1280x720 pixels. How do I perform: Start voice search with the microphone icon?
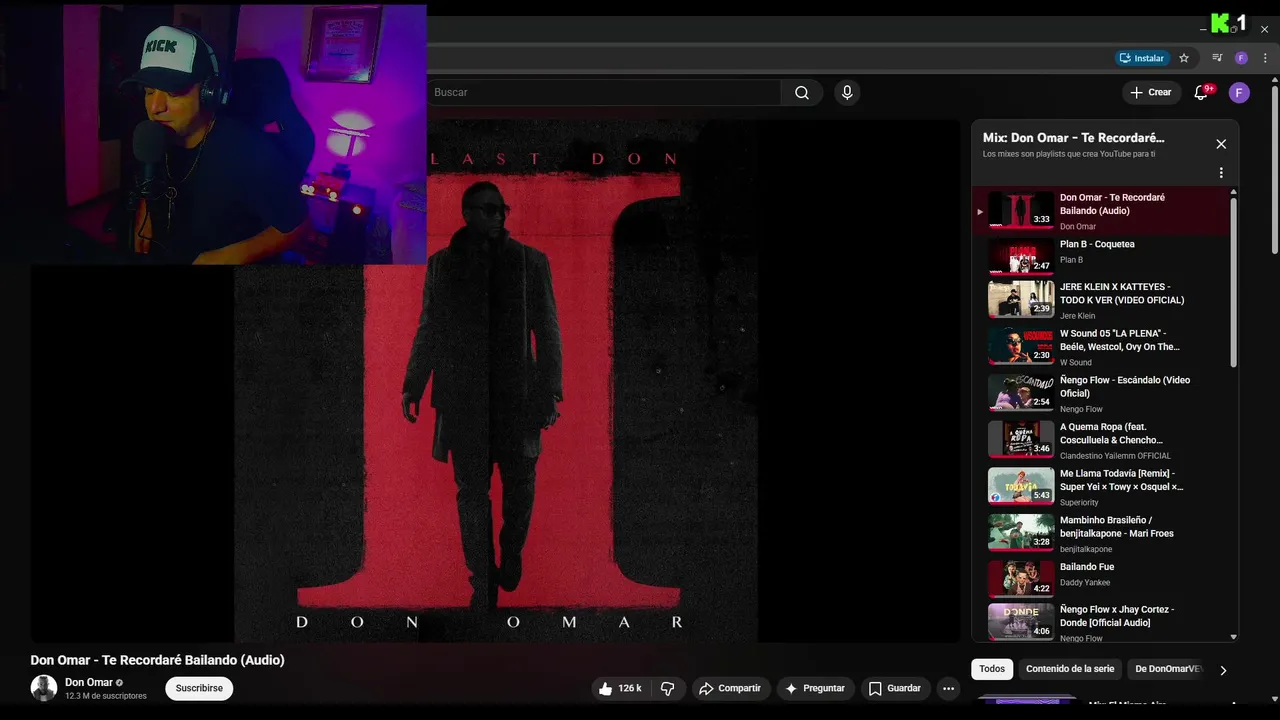(x=847, y=92)
